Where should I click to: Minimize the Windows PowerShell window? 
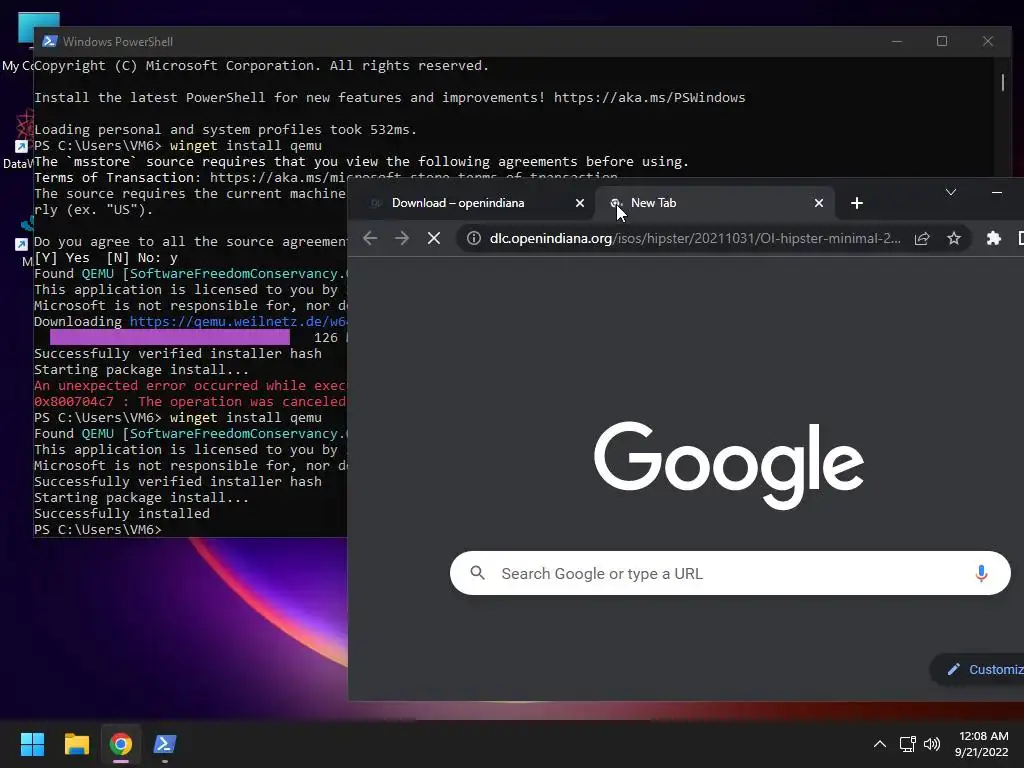tap(897, 41)
